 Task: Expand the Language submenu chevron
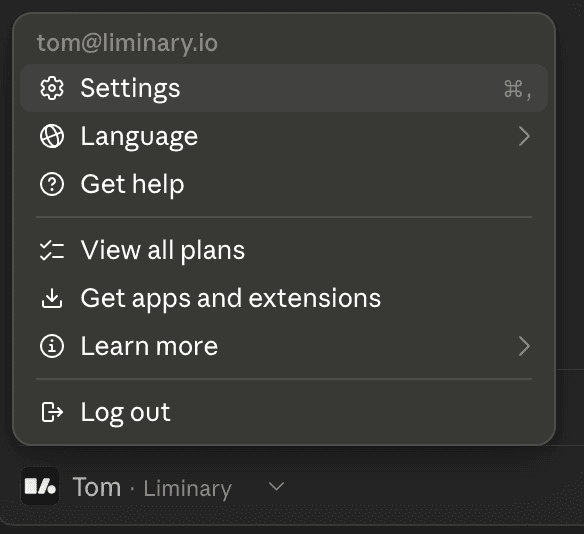pos(524,136)
